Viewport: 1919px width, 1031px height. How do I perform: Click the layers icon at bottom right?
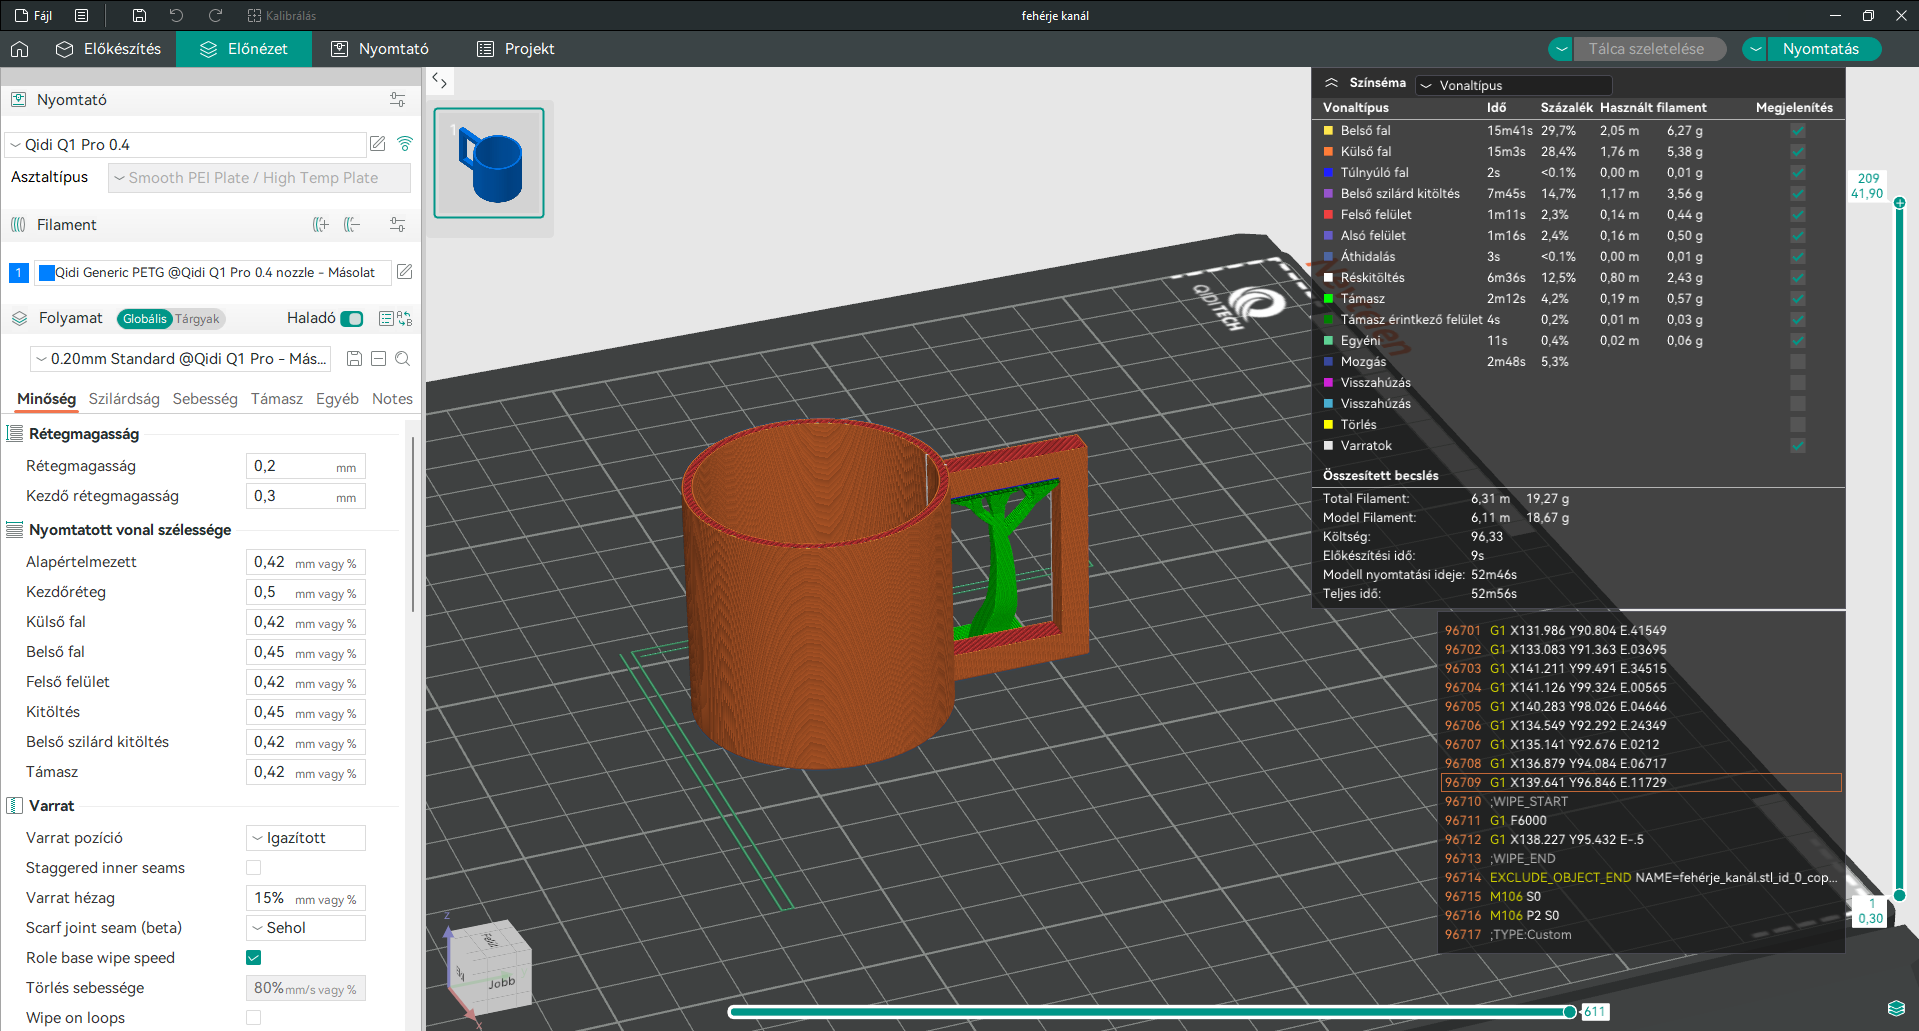point(1896,1008)
